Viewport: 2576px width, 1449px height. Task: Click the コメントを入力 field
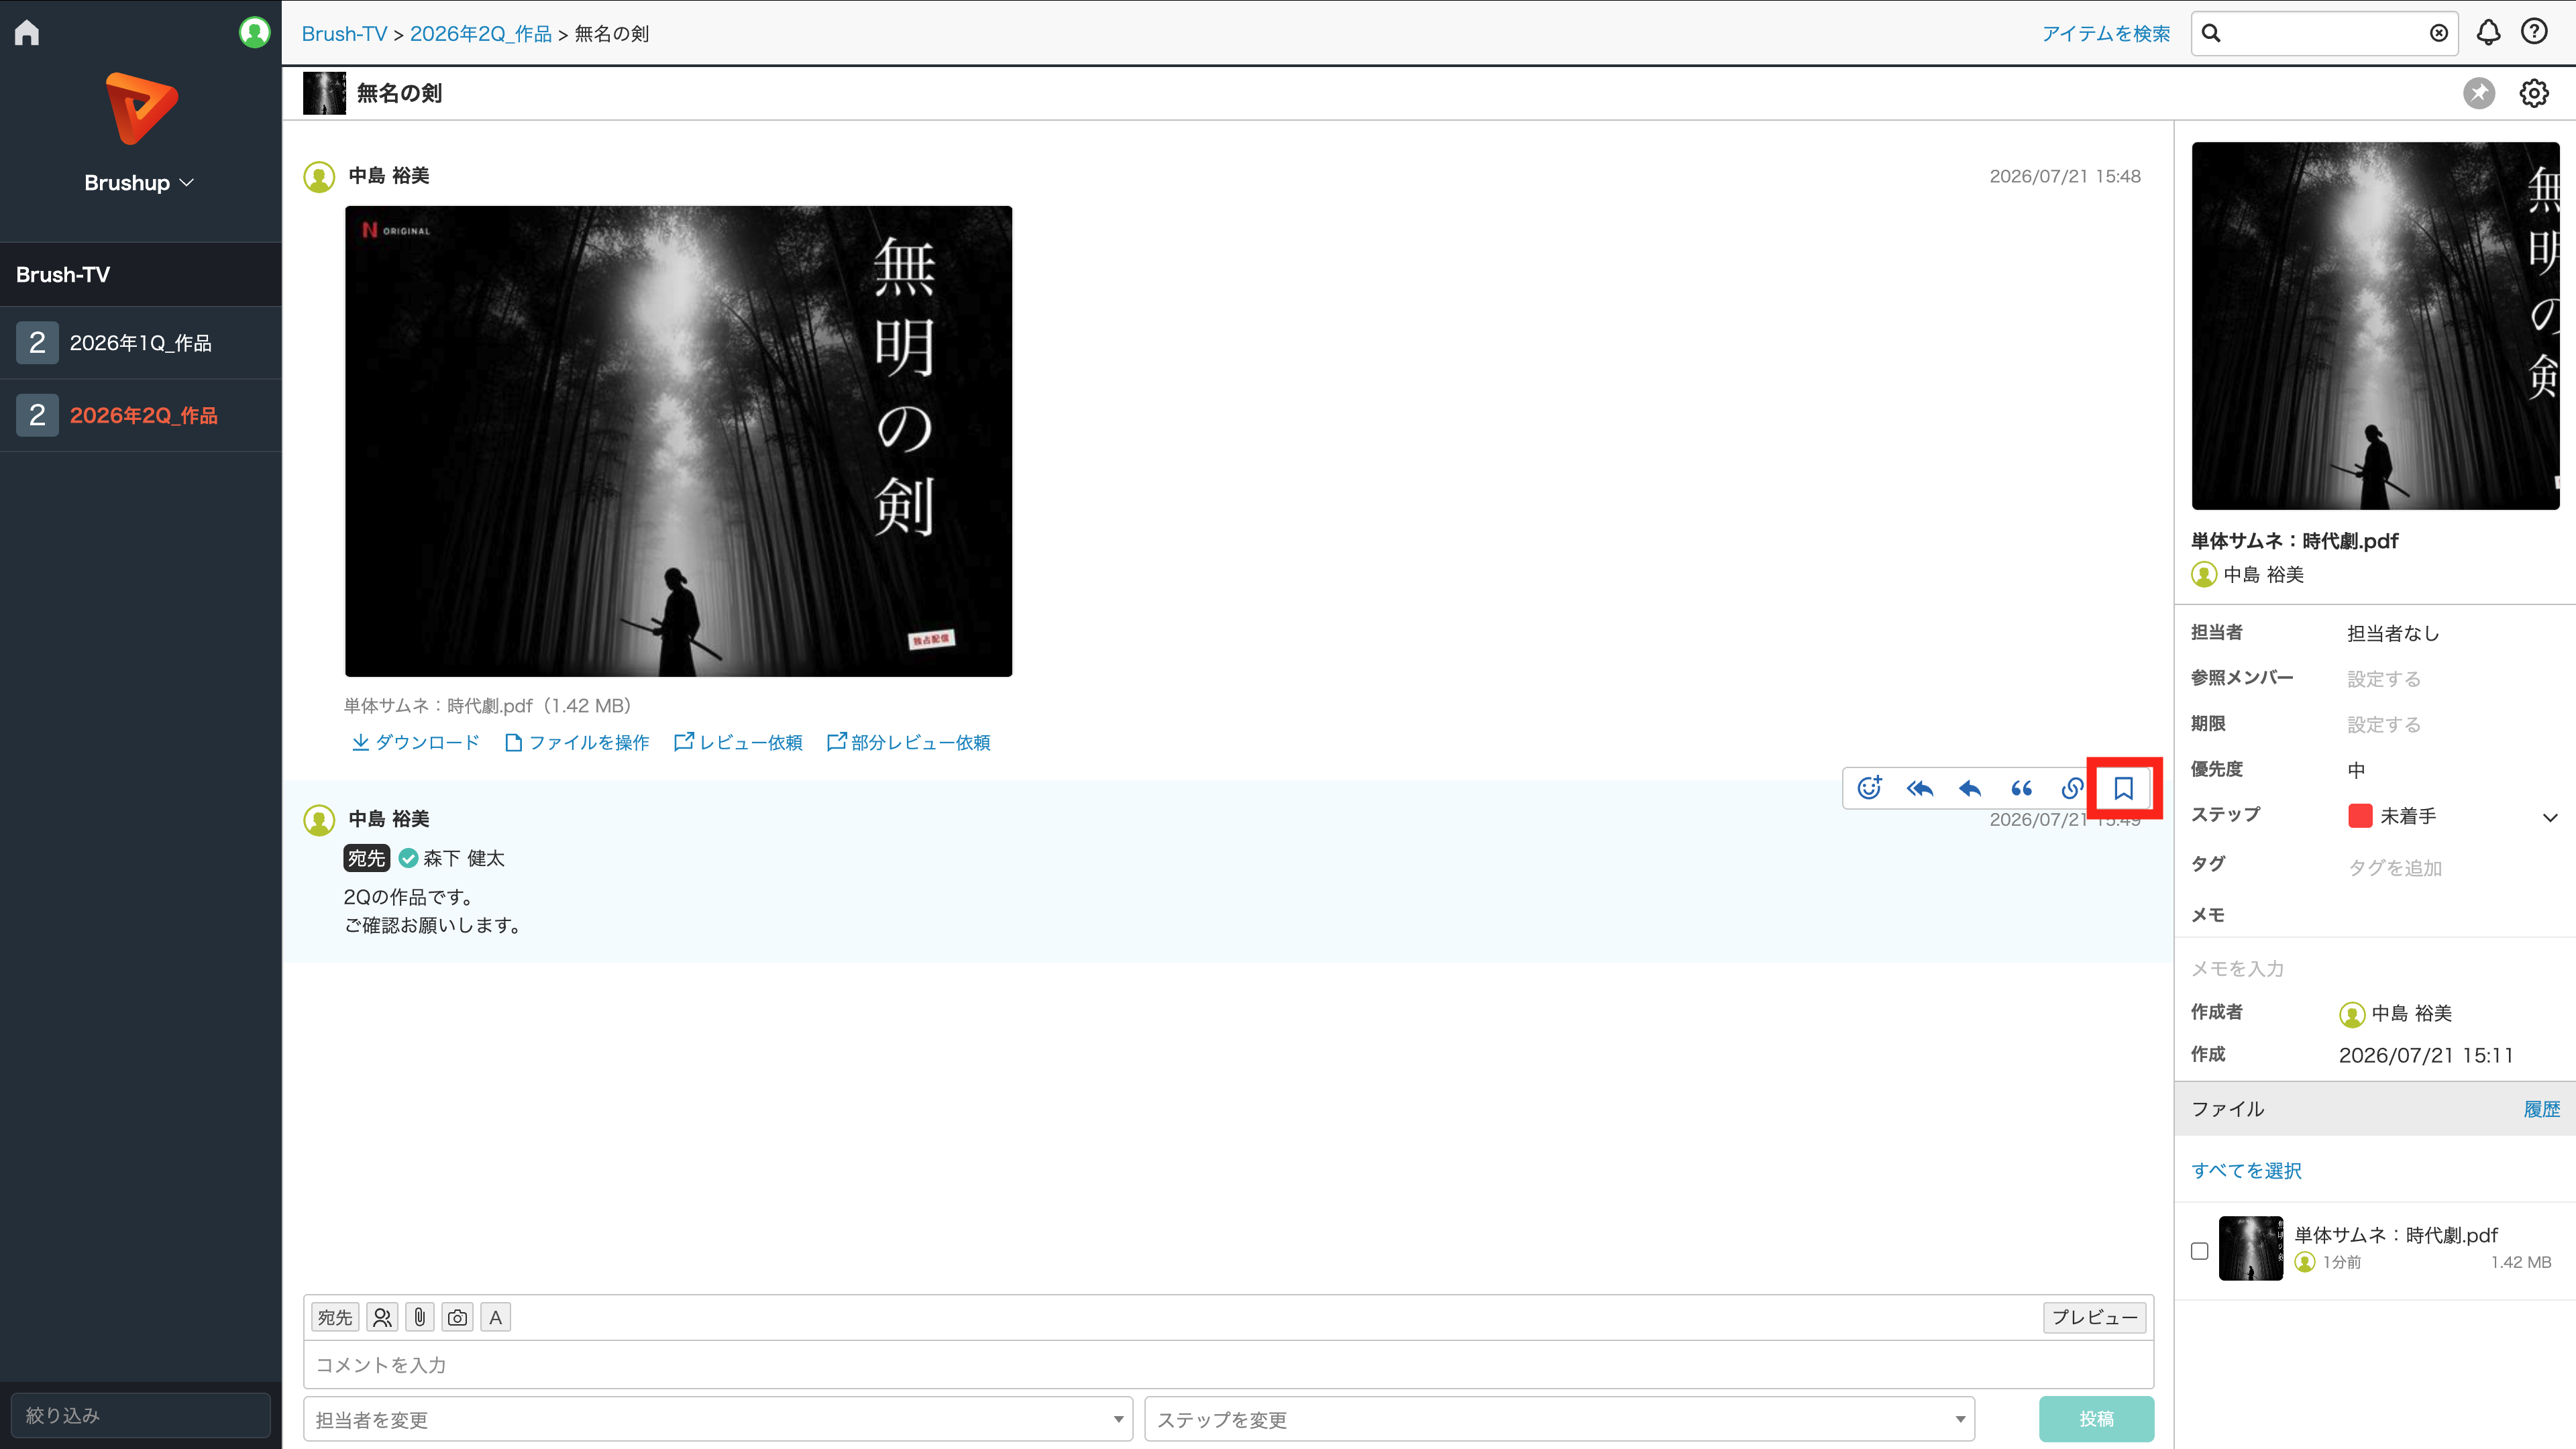coord(1228,1365)
